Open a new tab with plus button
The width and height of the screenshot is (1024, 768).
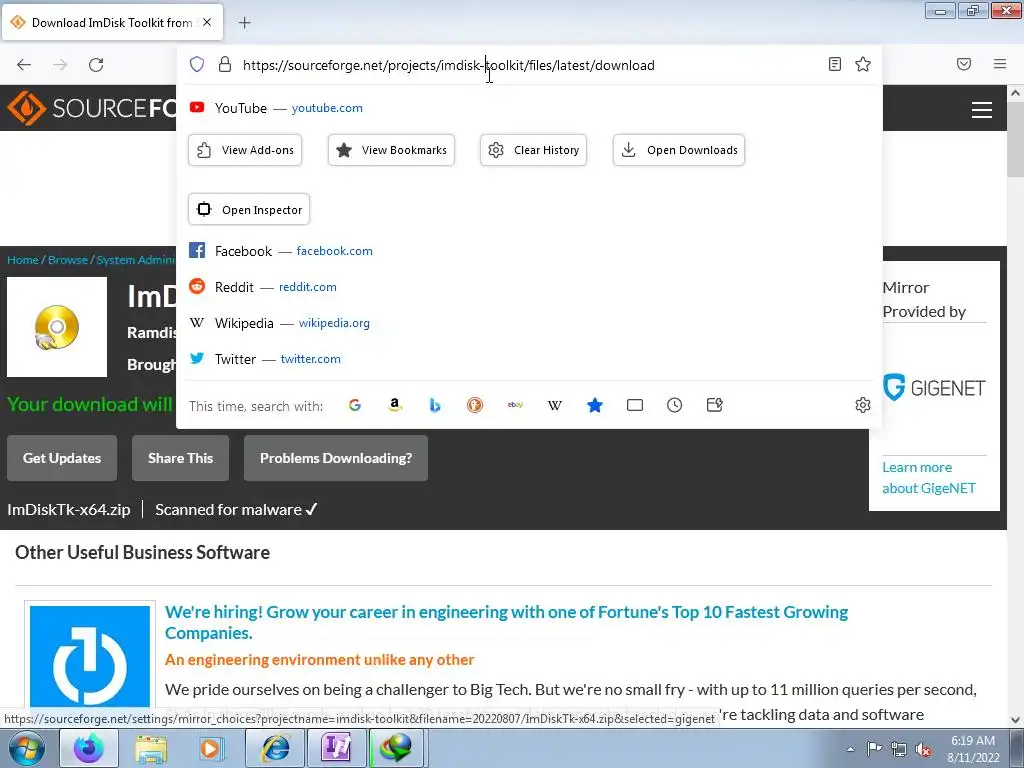[x=244, y=23]
